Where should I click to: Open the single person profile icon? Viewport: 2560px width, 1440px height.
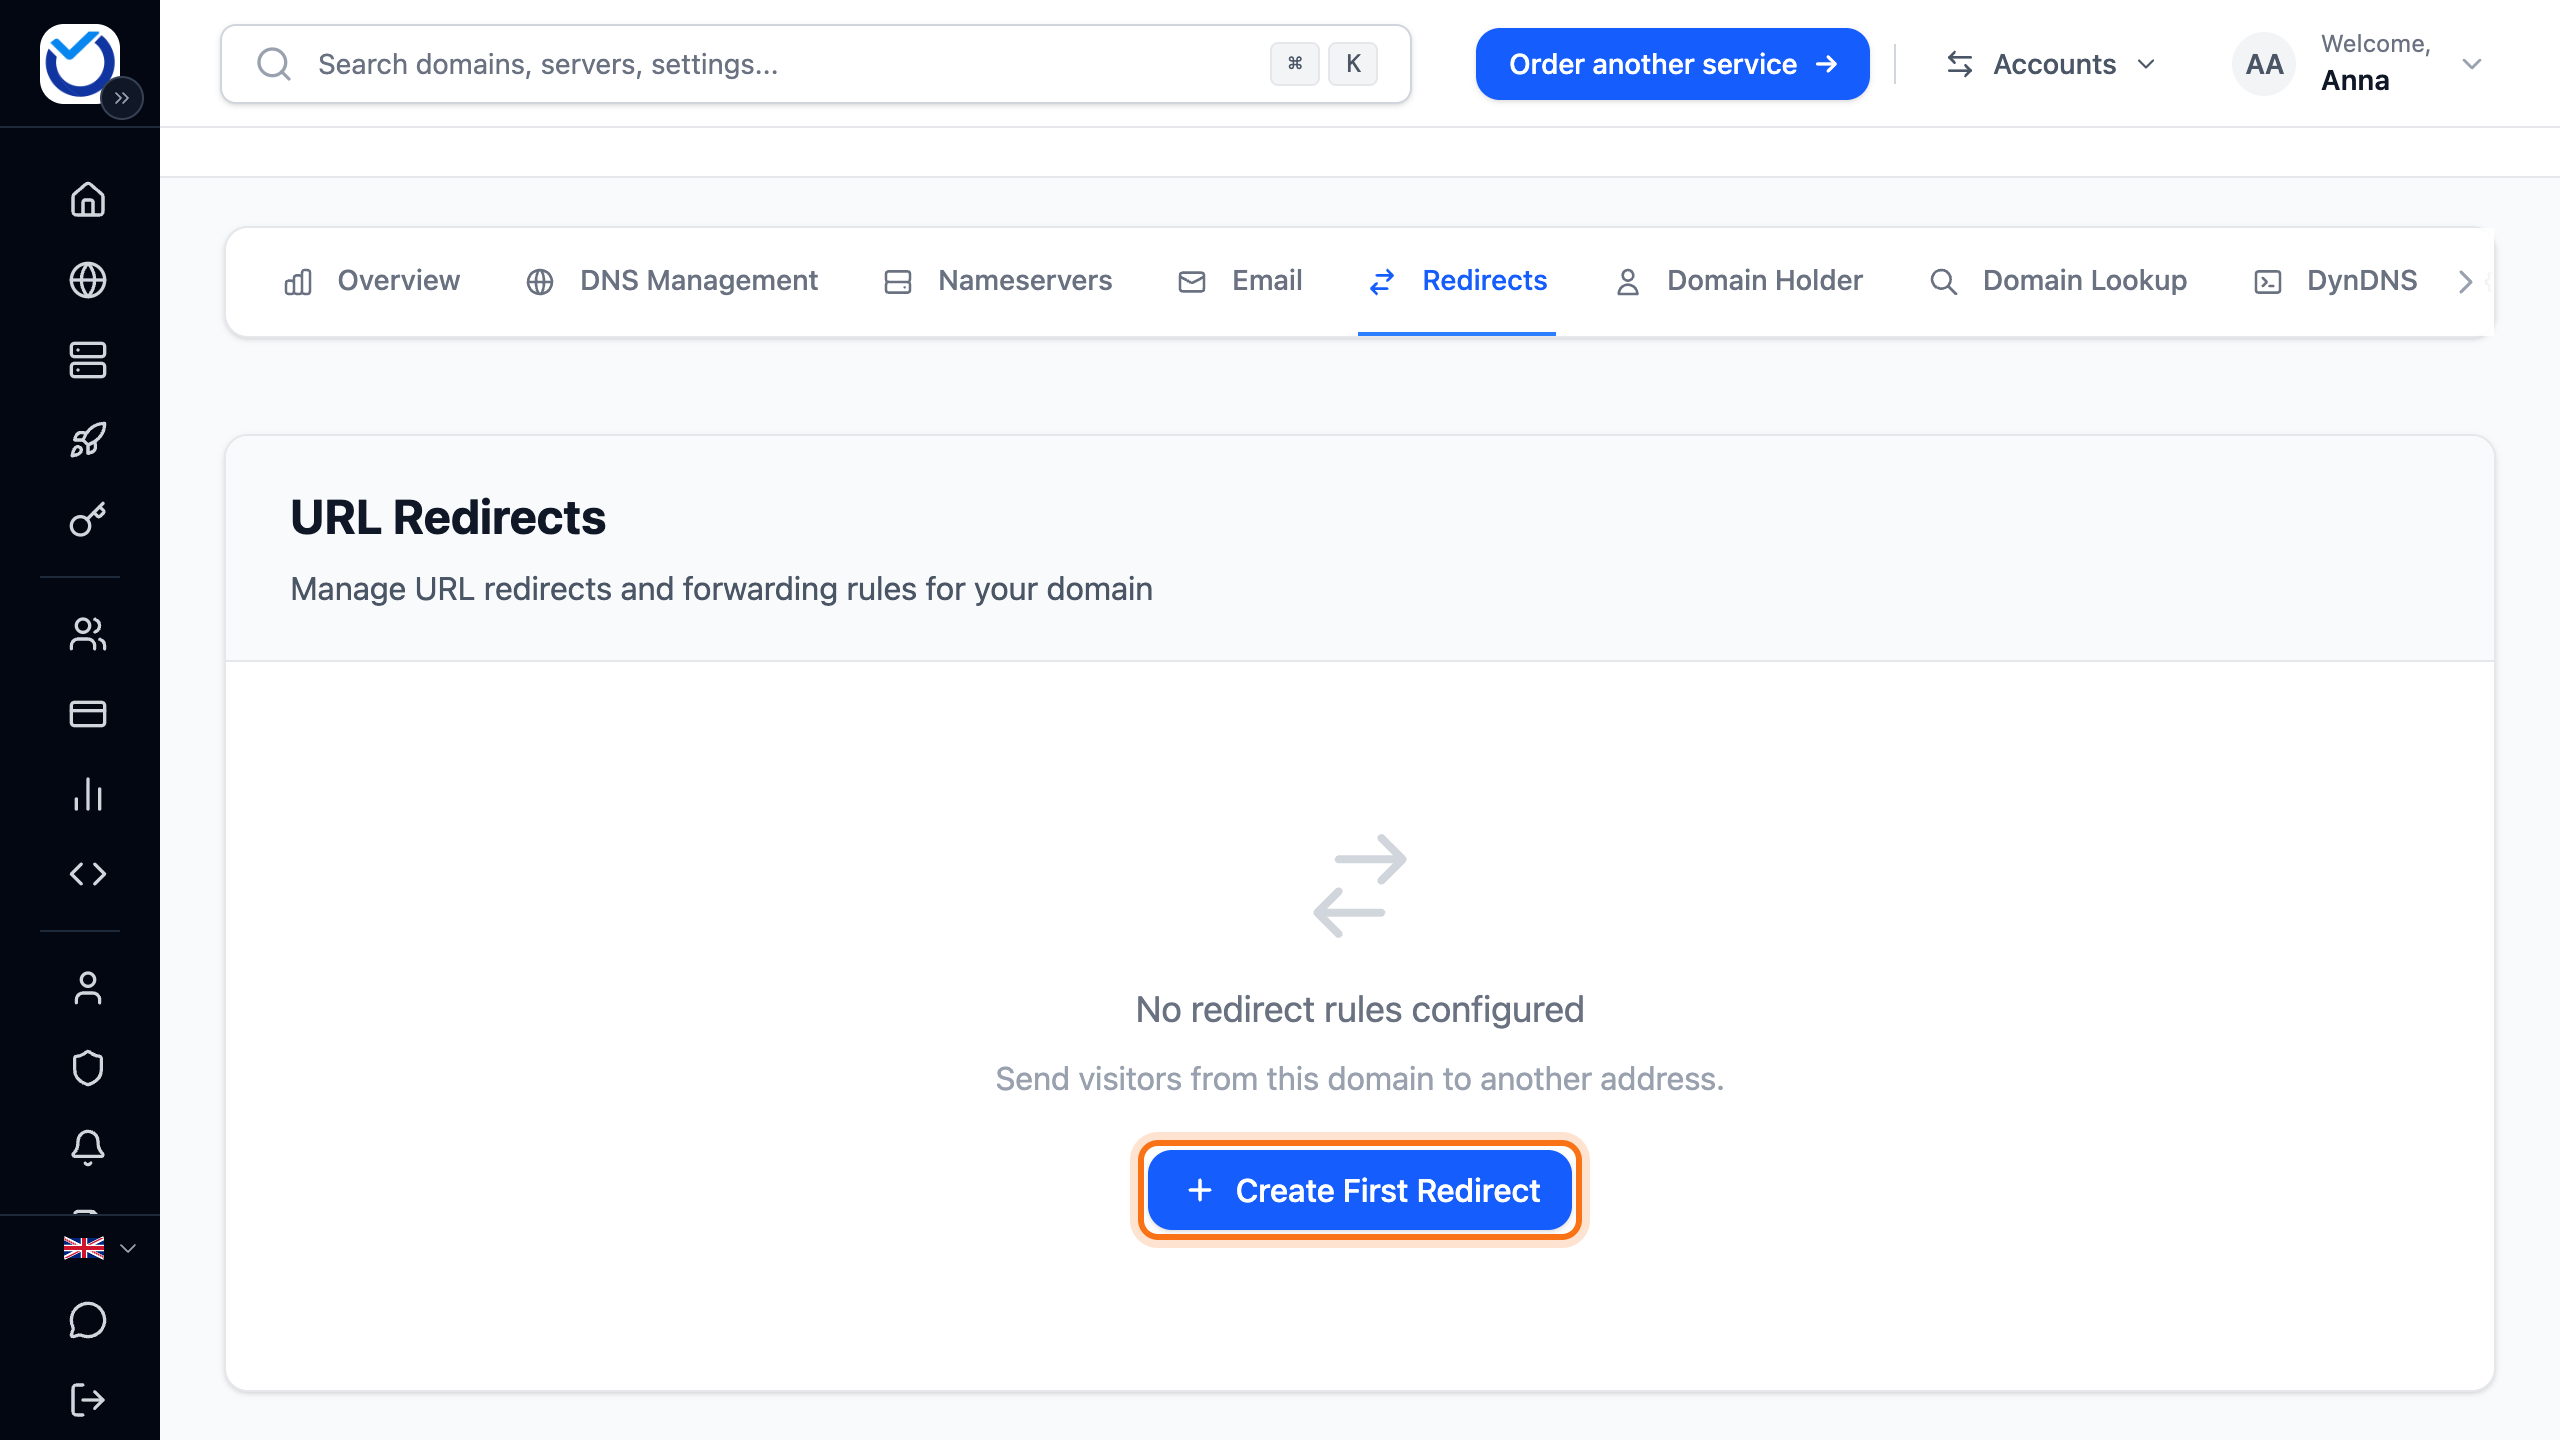pyautogui.click(x=88, y=988)
